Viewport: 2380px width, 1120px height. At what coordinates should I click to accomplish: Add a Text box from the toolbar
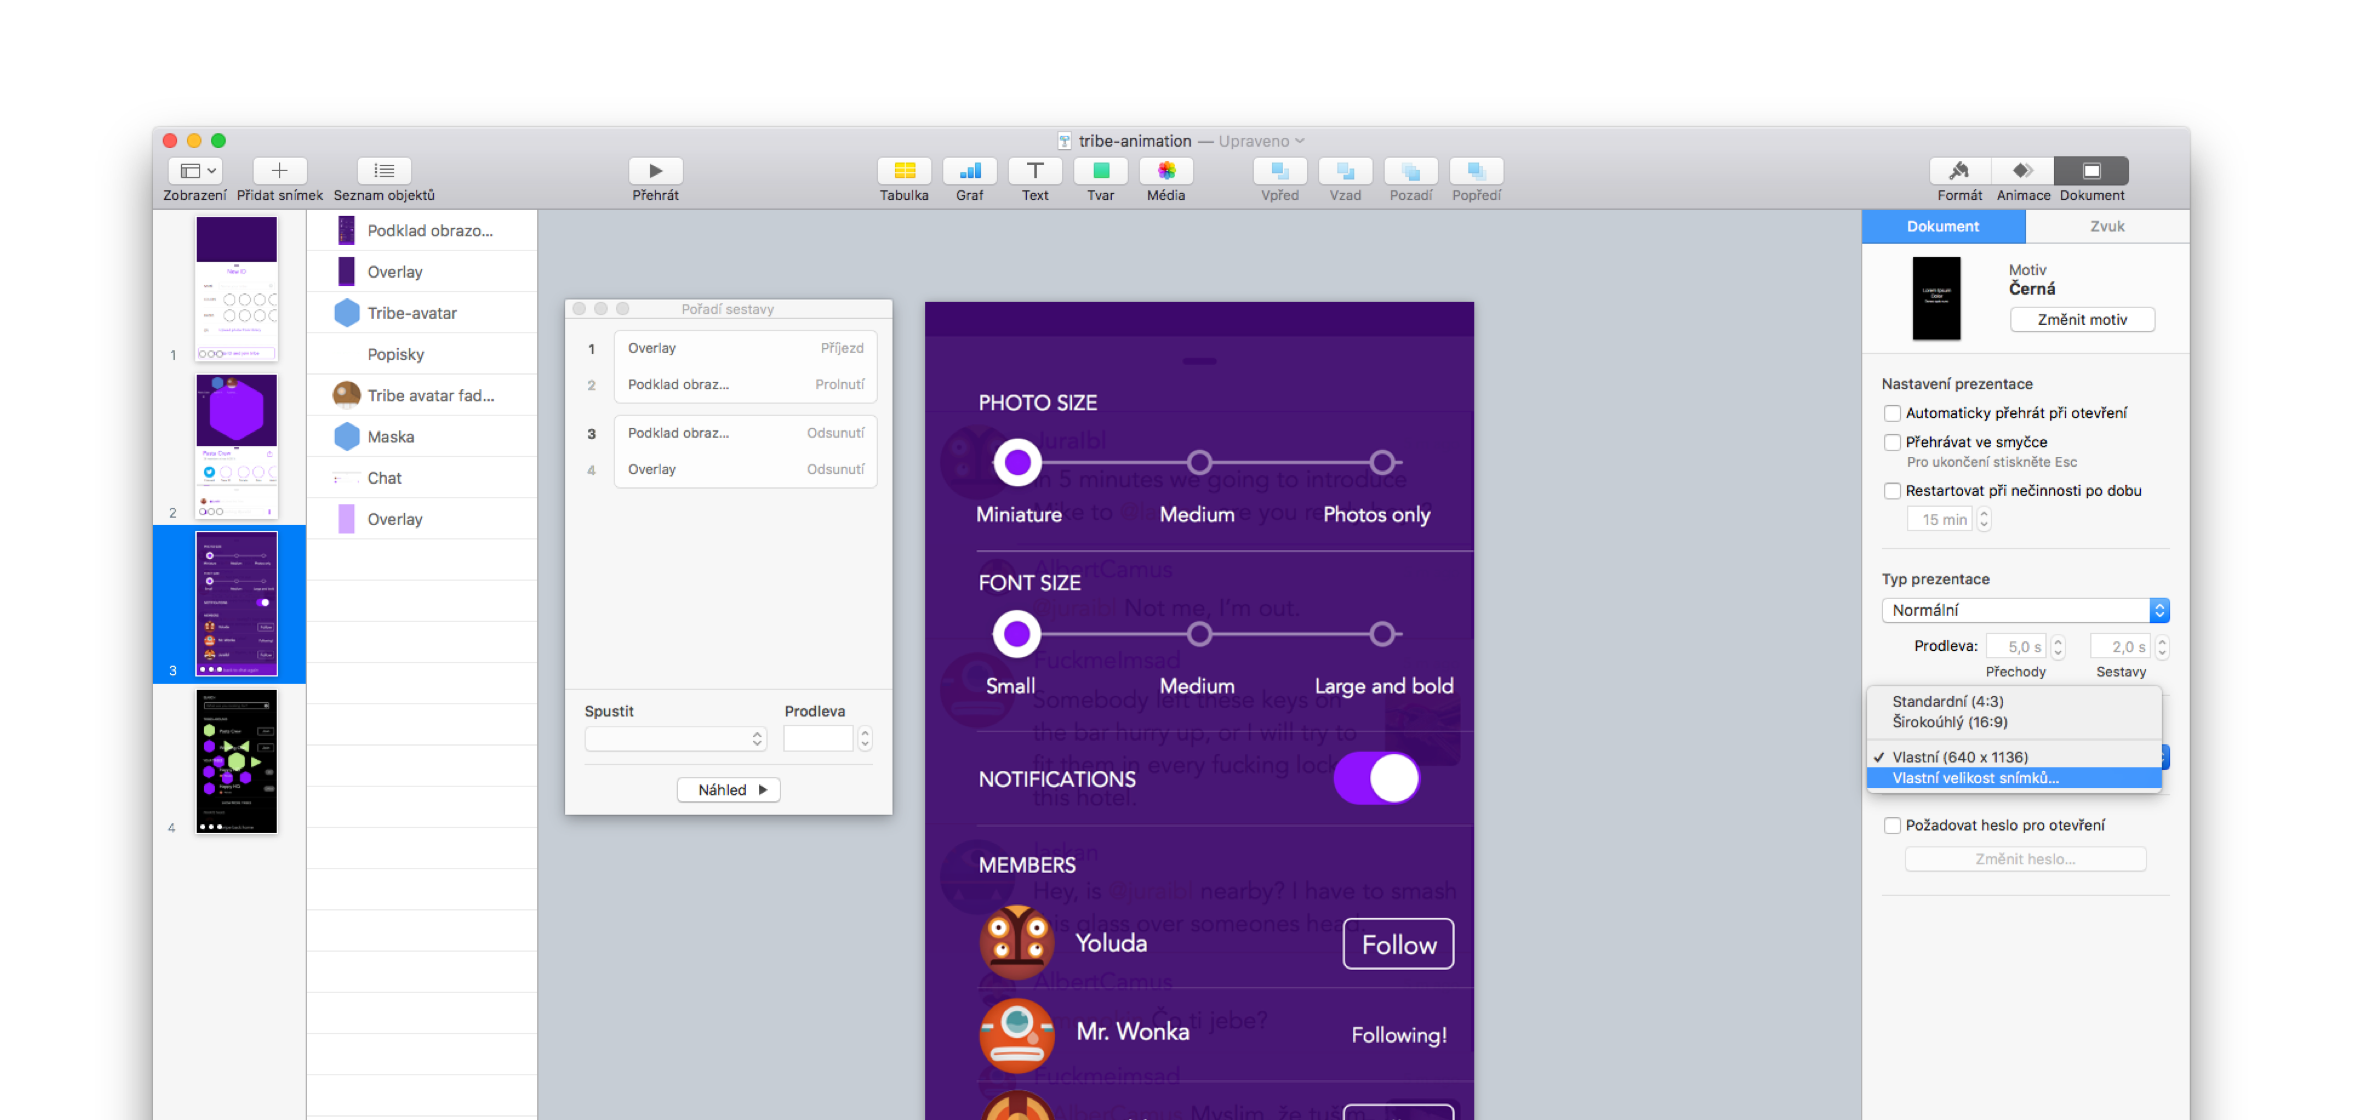tap(1035, 171)
